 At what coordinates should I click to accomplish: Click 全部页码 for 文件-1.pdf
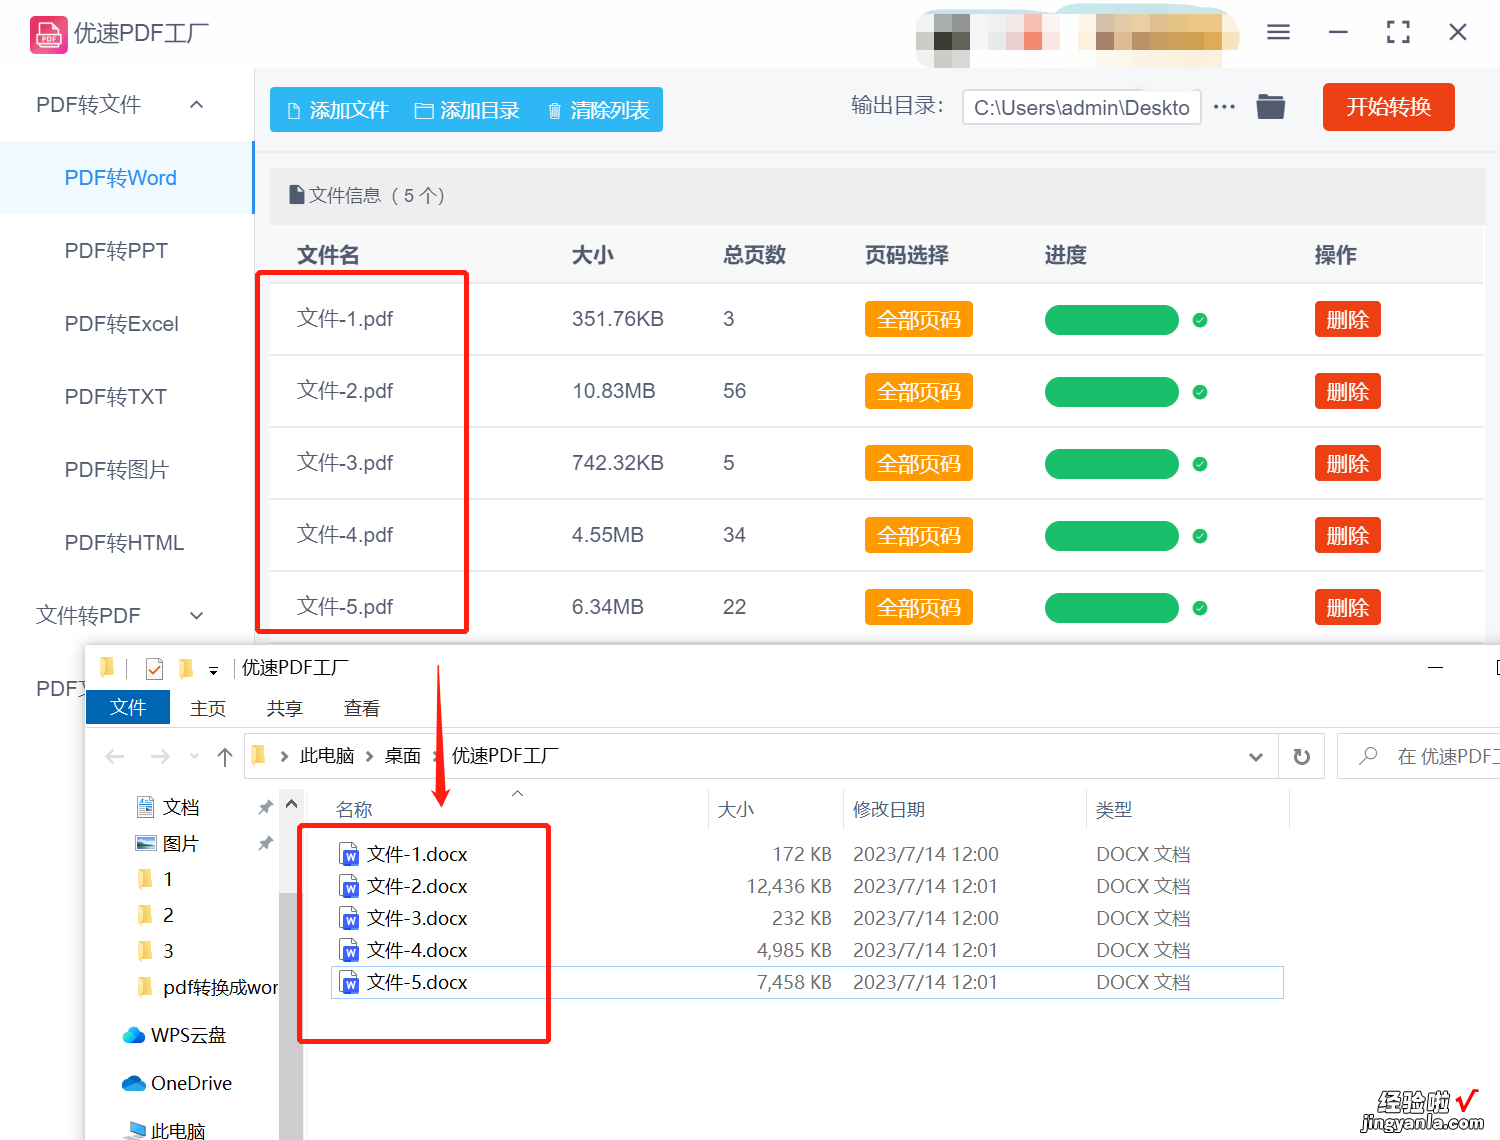coord(919,320)
